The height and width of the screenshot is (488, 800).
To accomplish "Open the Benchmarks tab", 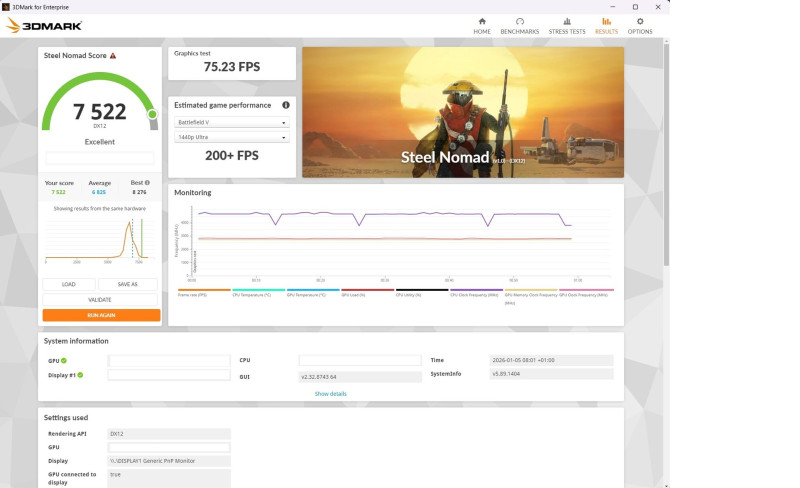I will 519,26.
